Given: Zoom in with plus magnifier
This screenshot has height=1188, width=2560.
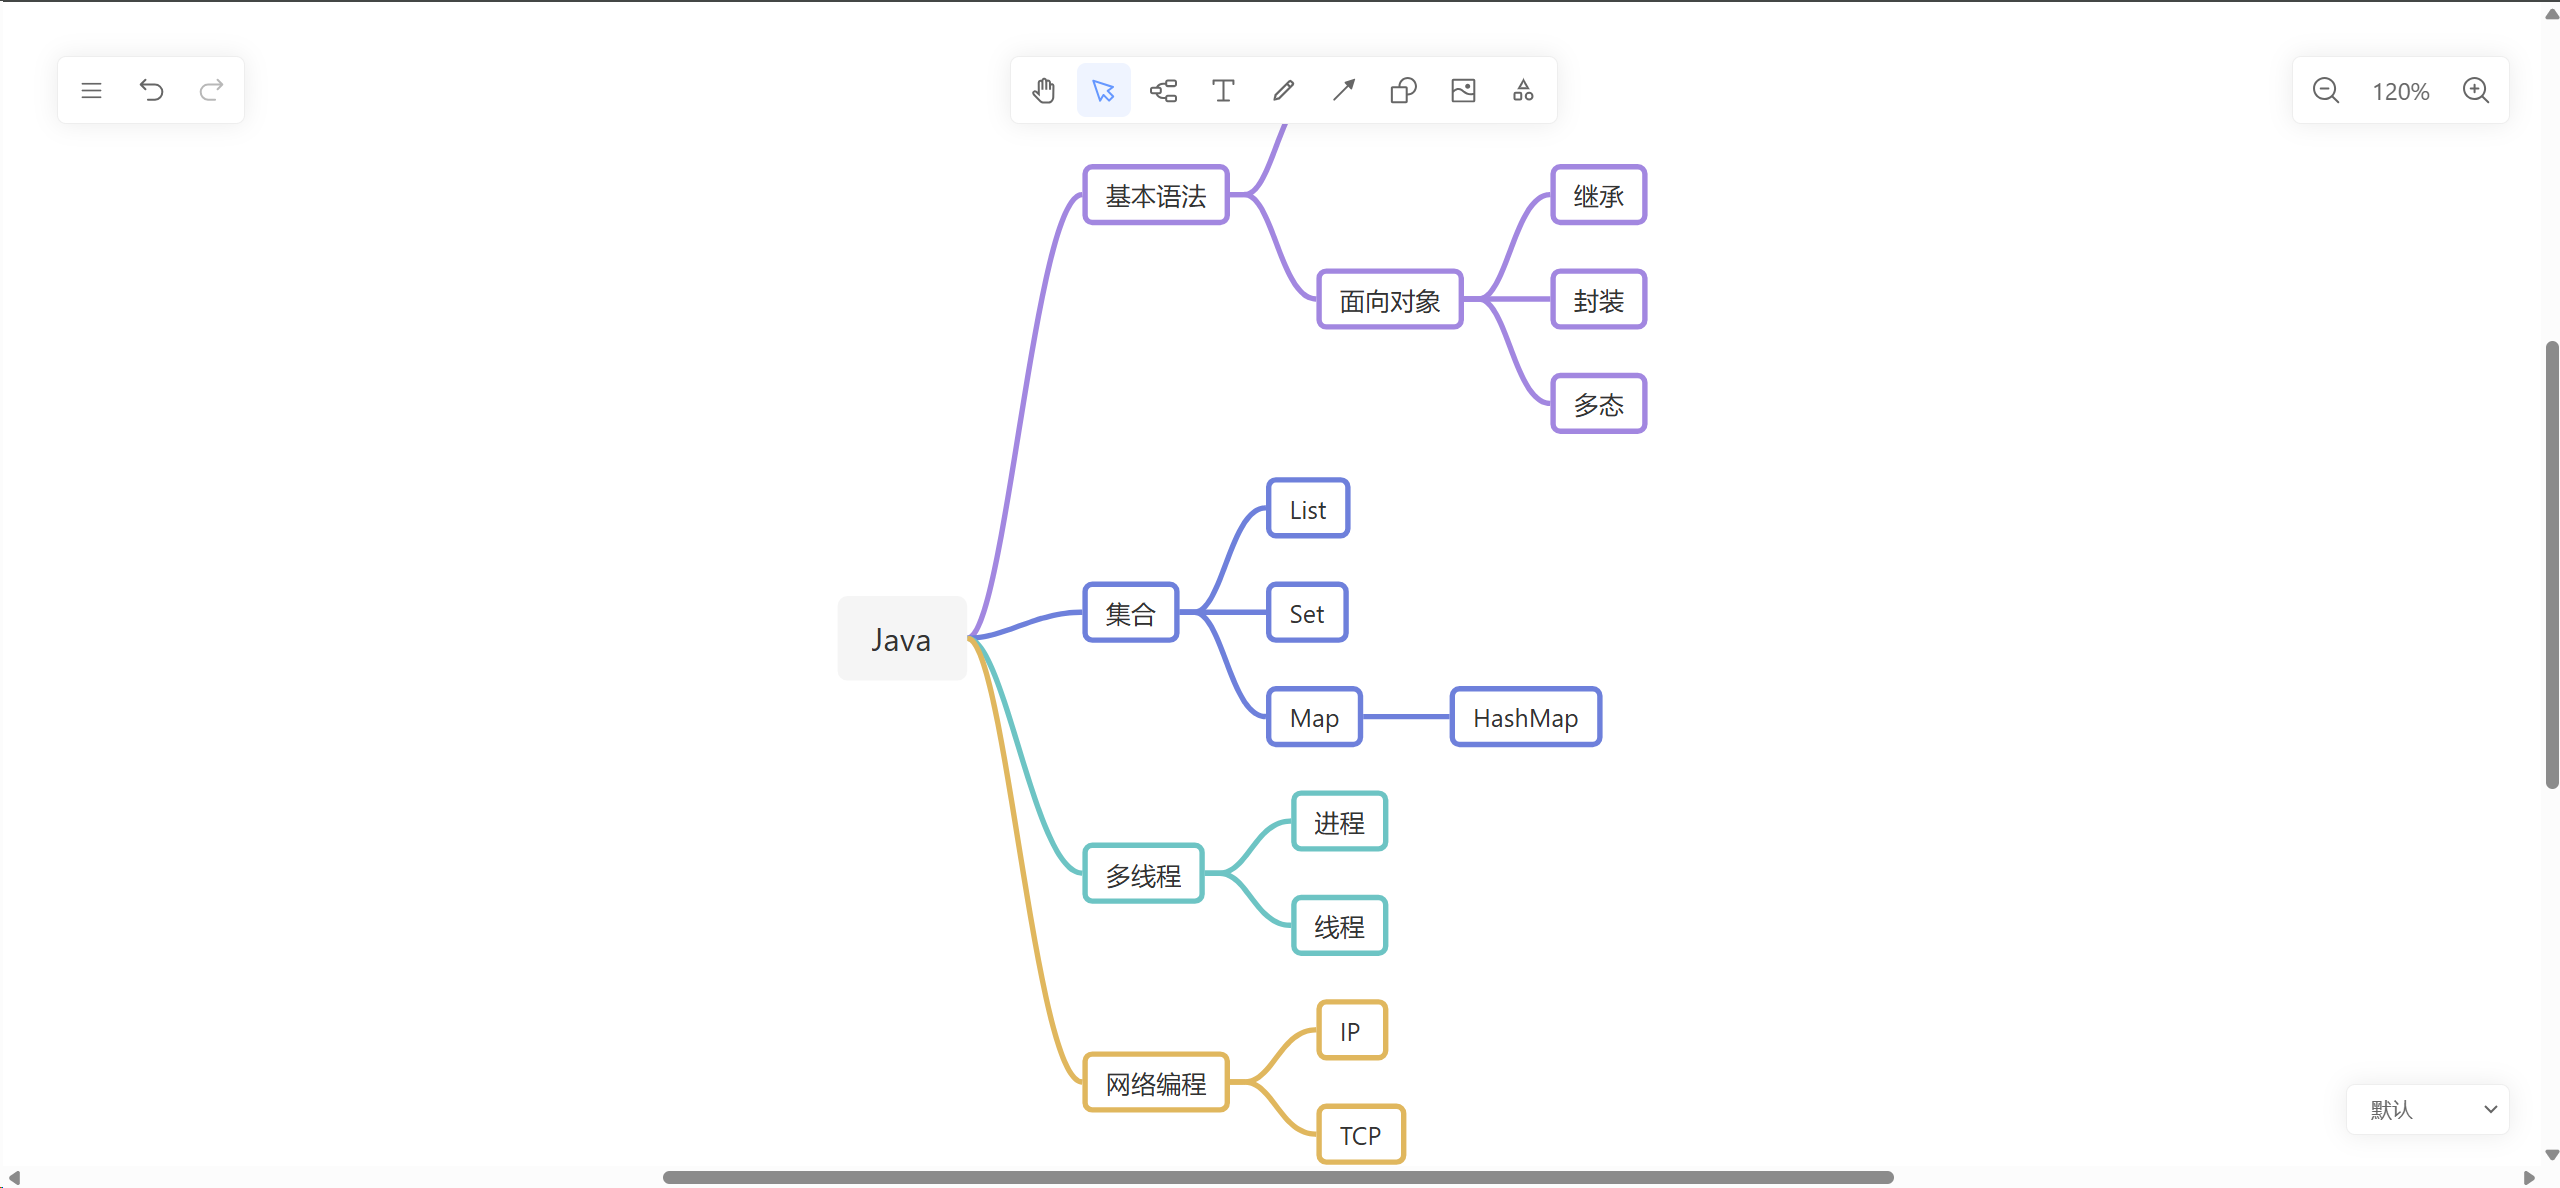Looking at the screenshot, I should pos(2476,91).
